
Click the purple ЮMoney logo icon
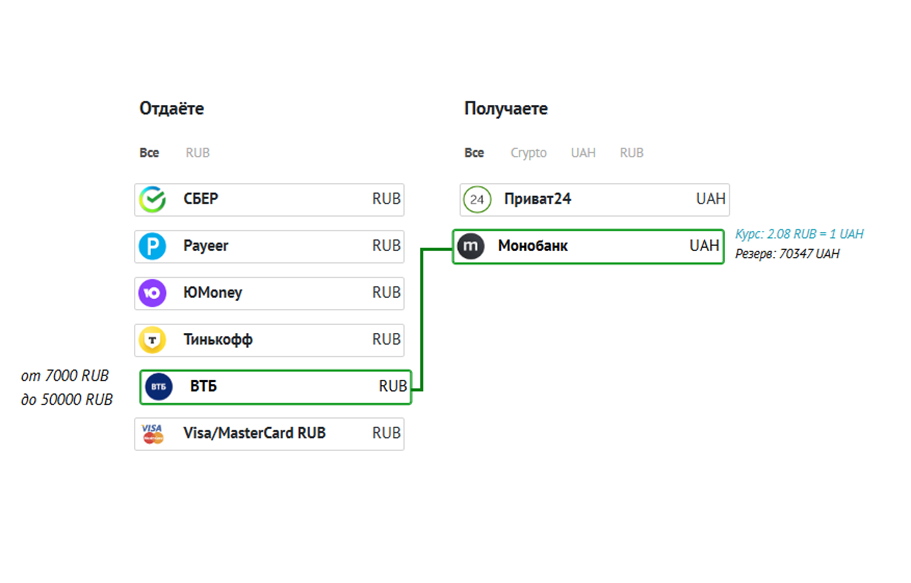coord(152,293)
